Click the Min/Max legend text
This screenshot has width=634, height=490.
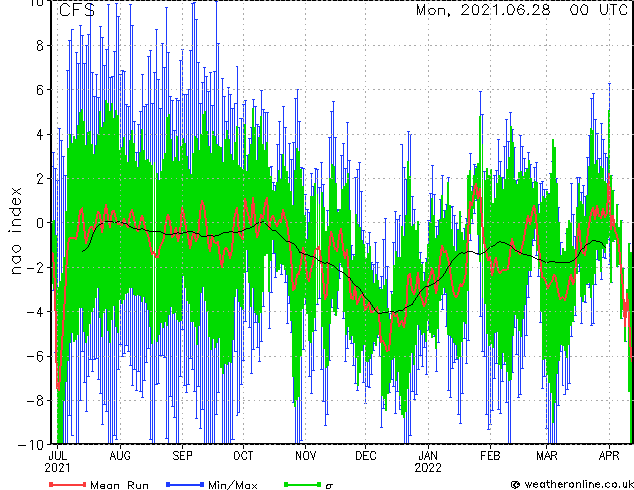point(233,485)
